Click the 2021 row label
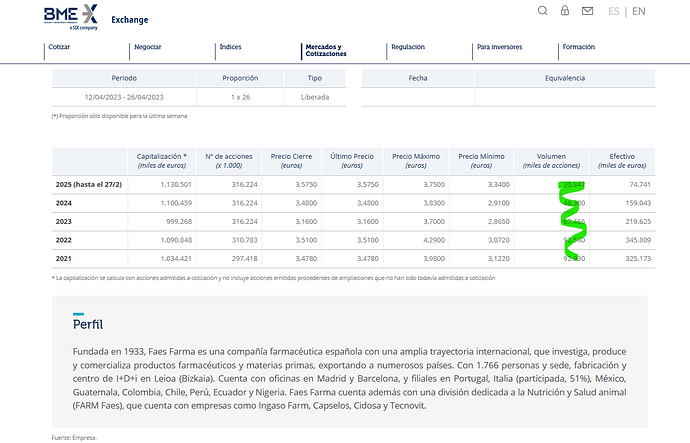The height and width of the screenshot is (443, 690). (63, 259)
